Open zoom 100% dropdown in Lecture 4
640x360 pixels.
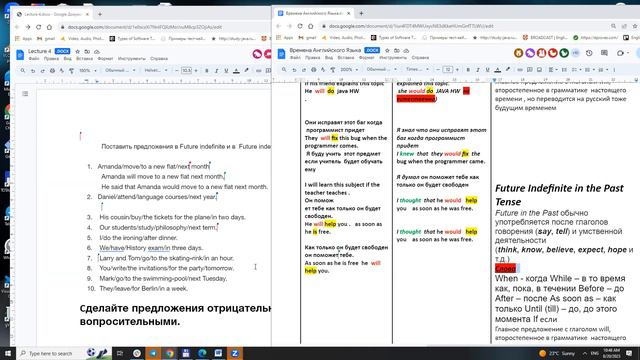[x=88, y=71]
